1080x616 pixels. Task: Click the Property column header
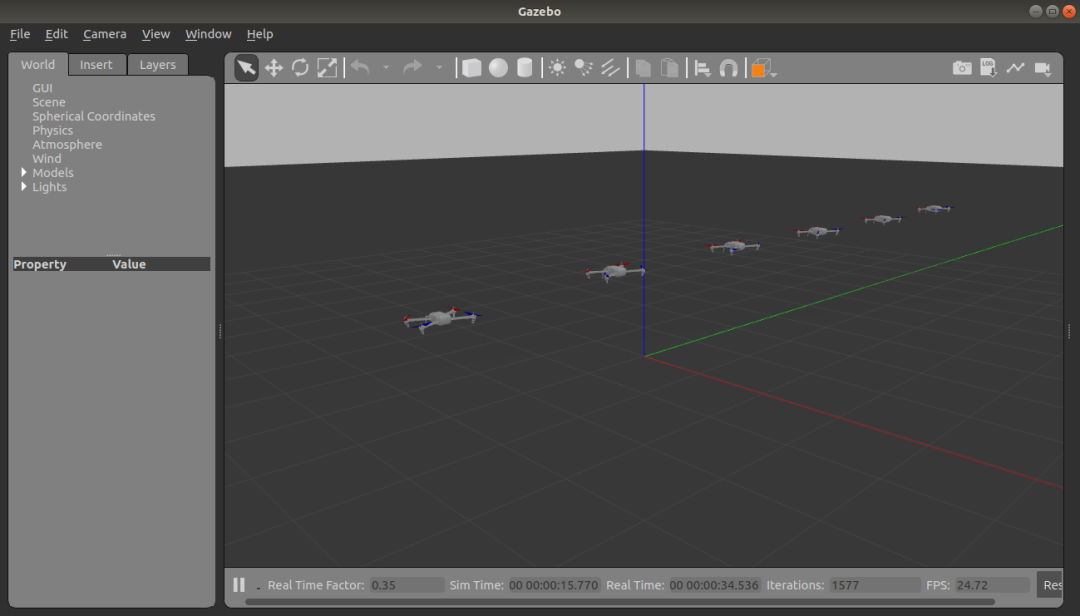tap(40, 264)
